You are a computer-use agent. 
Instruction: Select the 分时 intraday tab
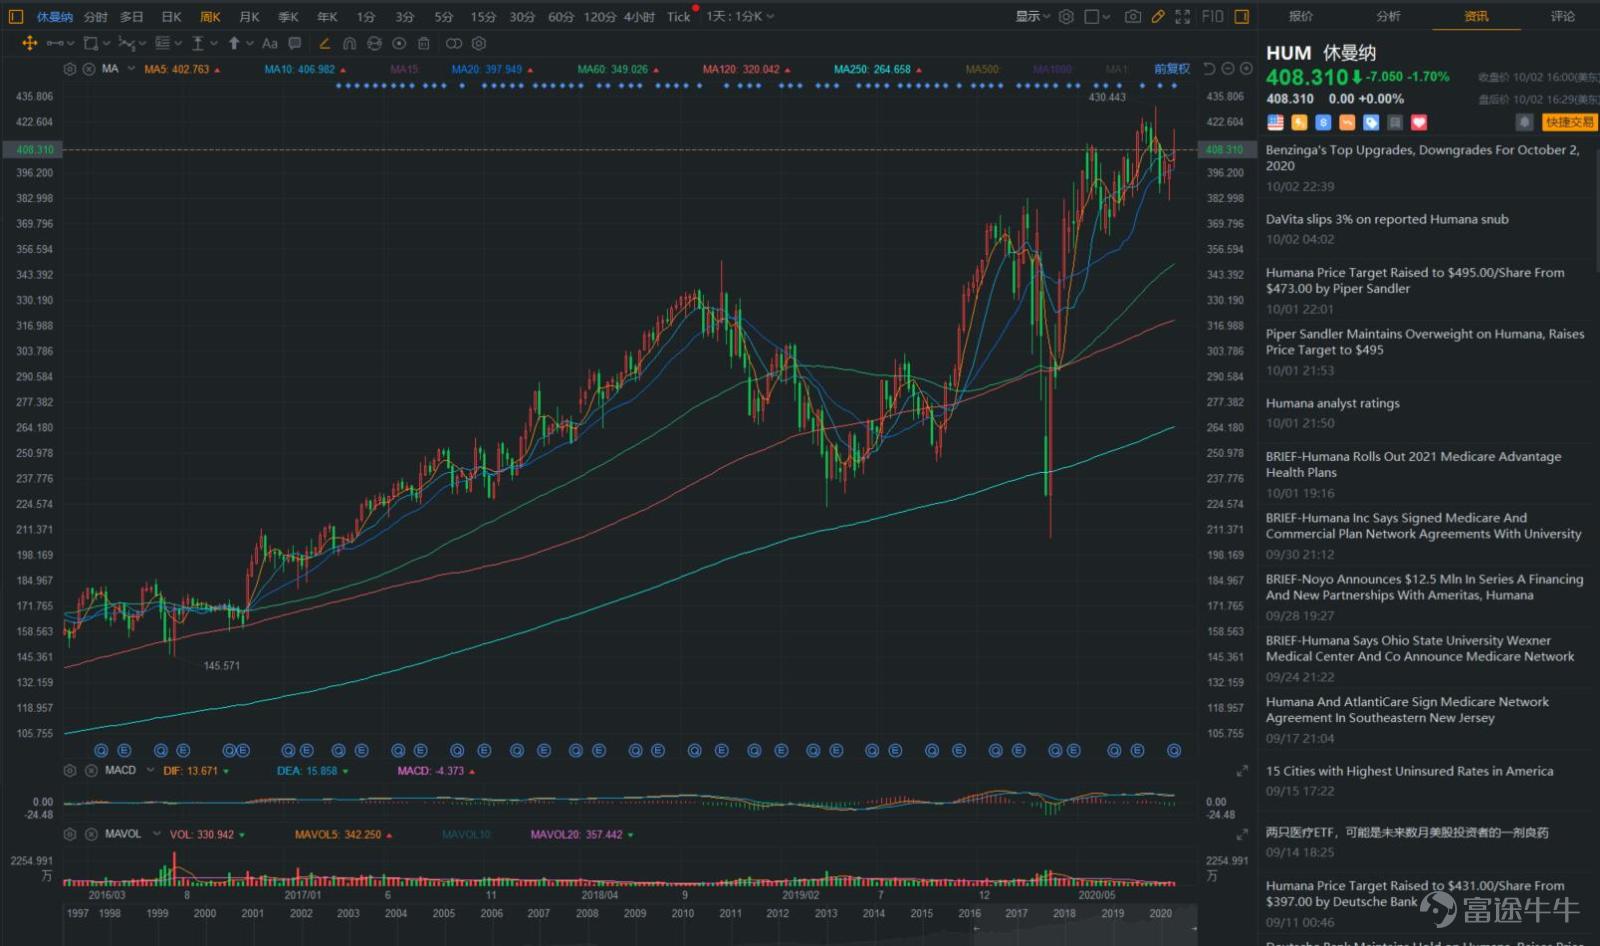point(95,16)
